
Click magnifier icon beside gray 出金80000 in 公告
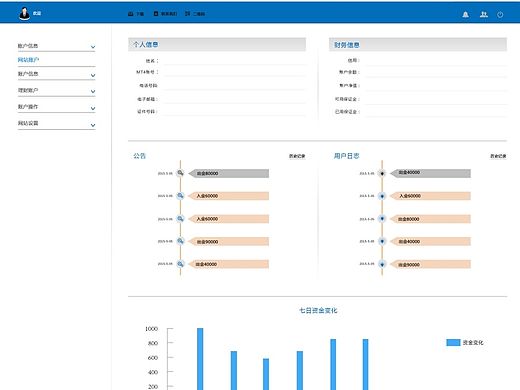pyautogui.click(x=180, y=173)
